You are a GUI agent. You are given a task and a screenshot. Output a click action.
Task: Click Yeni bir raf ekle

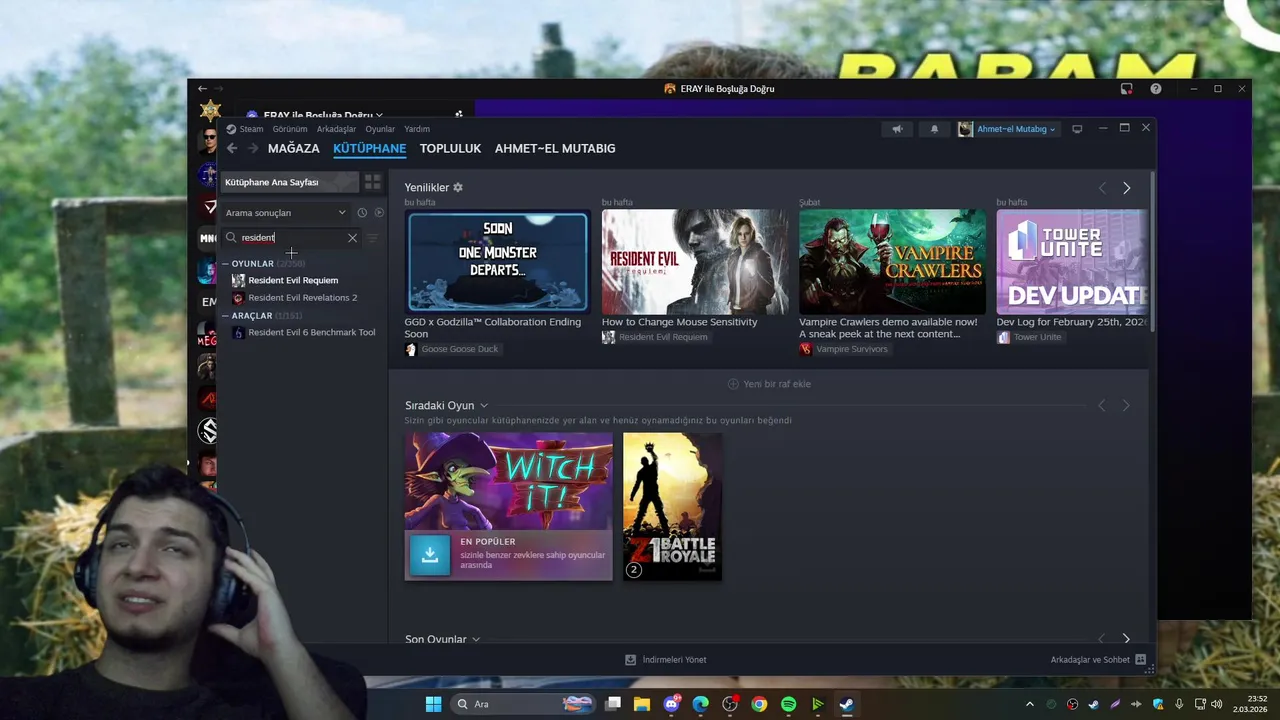(769, 384)
